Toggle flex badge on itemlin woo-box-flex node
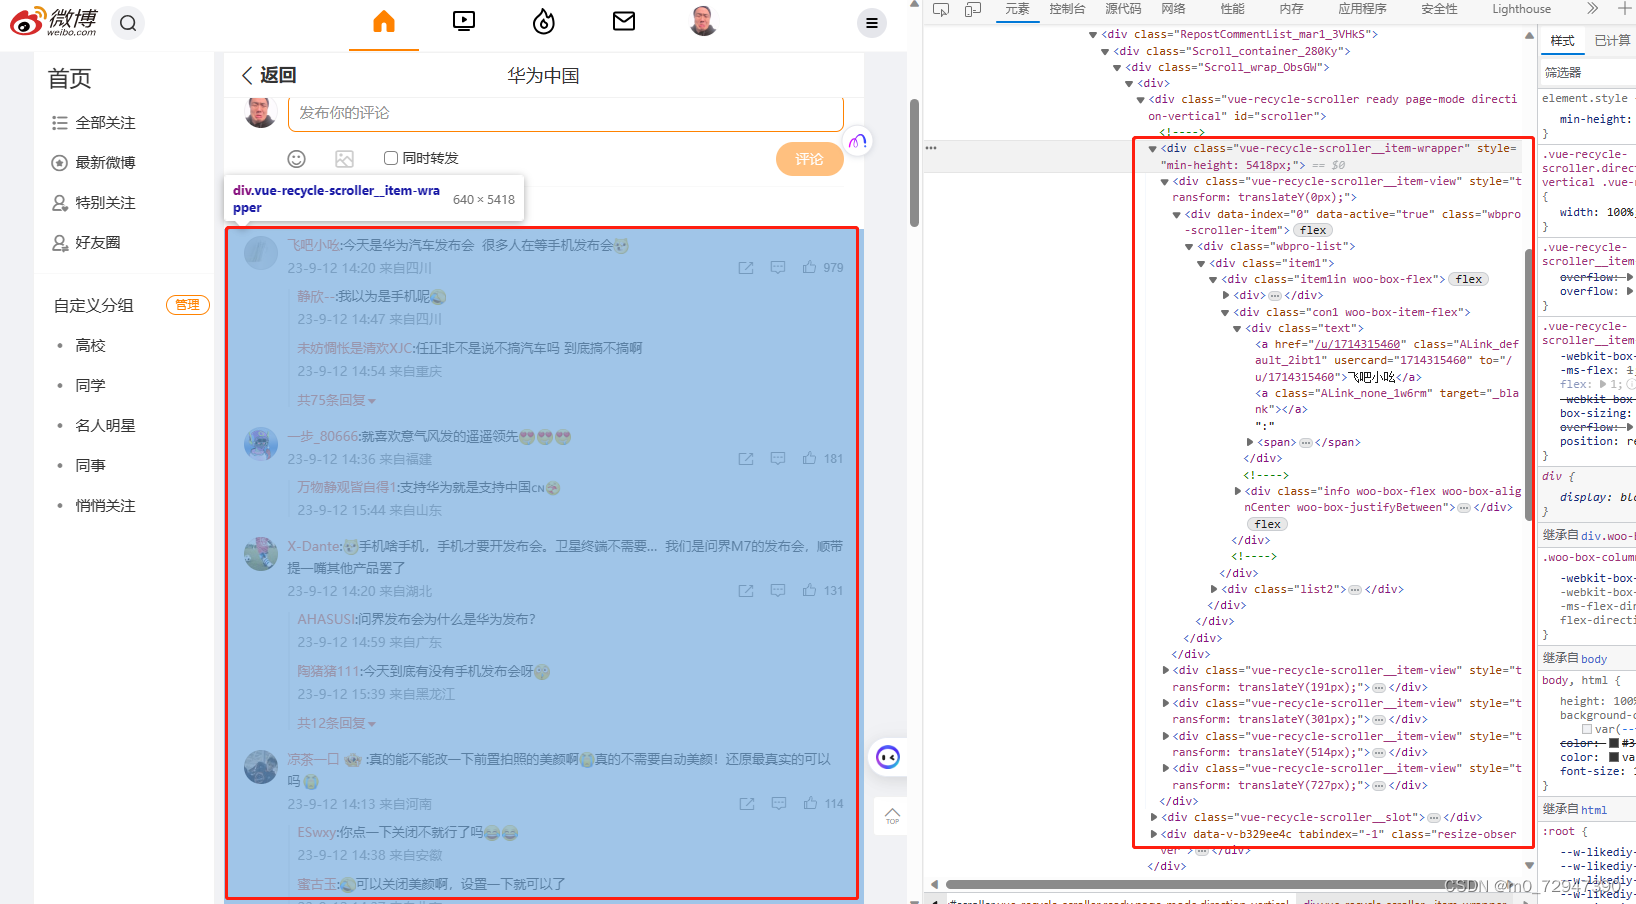This screenshot has height=904, width=1636. point(1469,279)
